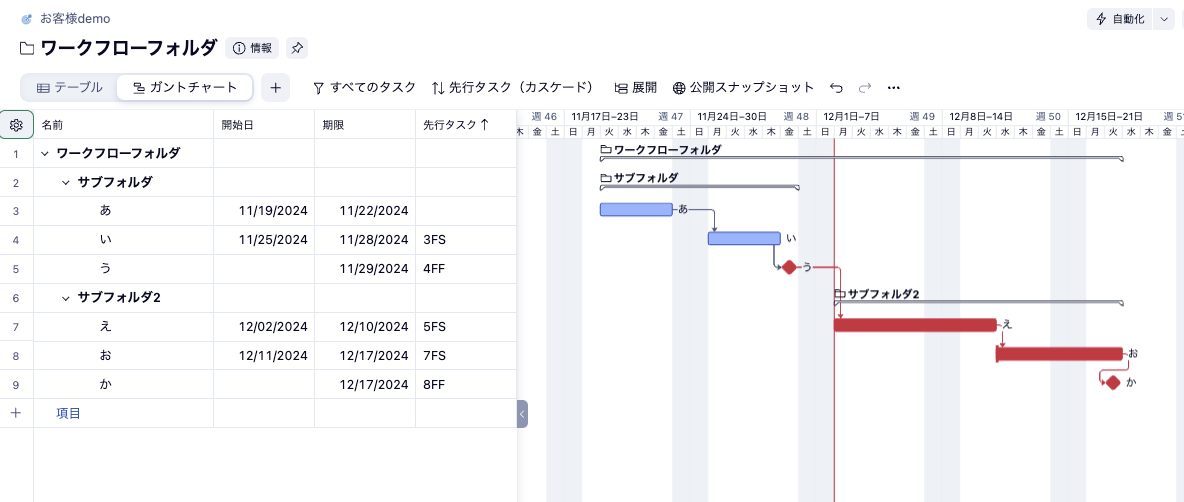Click the red え task bar in Gantt
The image size is (1184, 502).
point(915,325)
